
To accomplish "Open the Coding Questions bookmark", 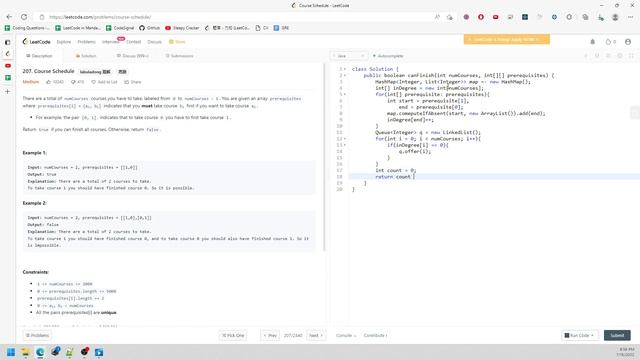I will 27,28.
